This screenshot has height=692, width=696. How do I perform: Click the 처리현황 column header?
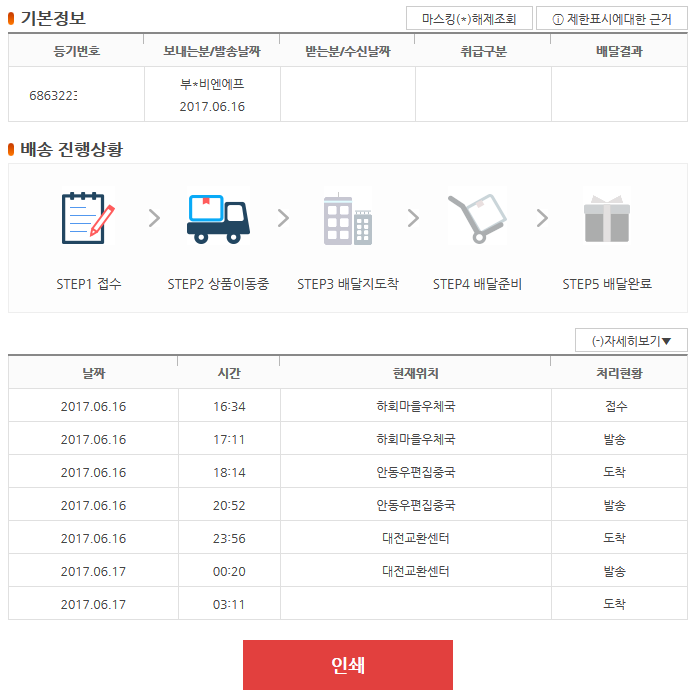pyautogui.click(x=618, y=373)
